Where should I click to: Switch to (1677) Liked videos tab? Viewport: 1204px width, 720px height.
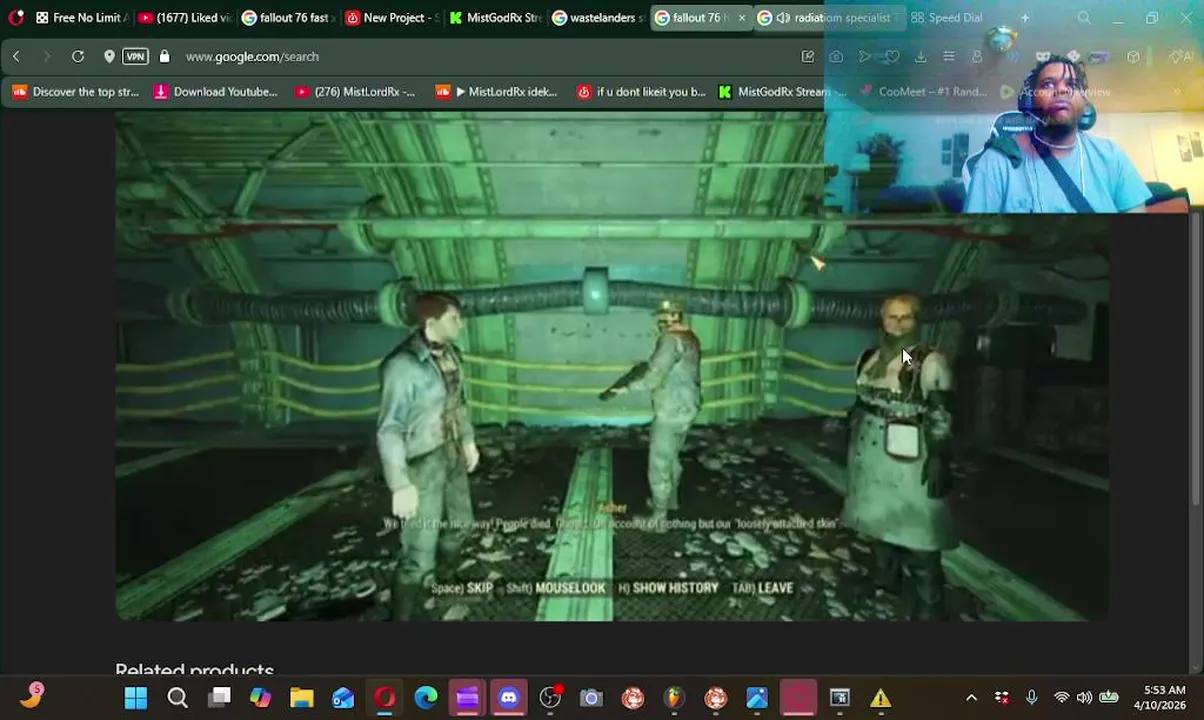183,17
